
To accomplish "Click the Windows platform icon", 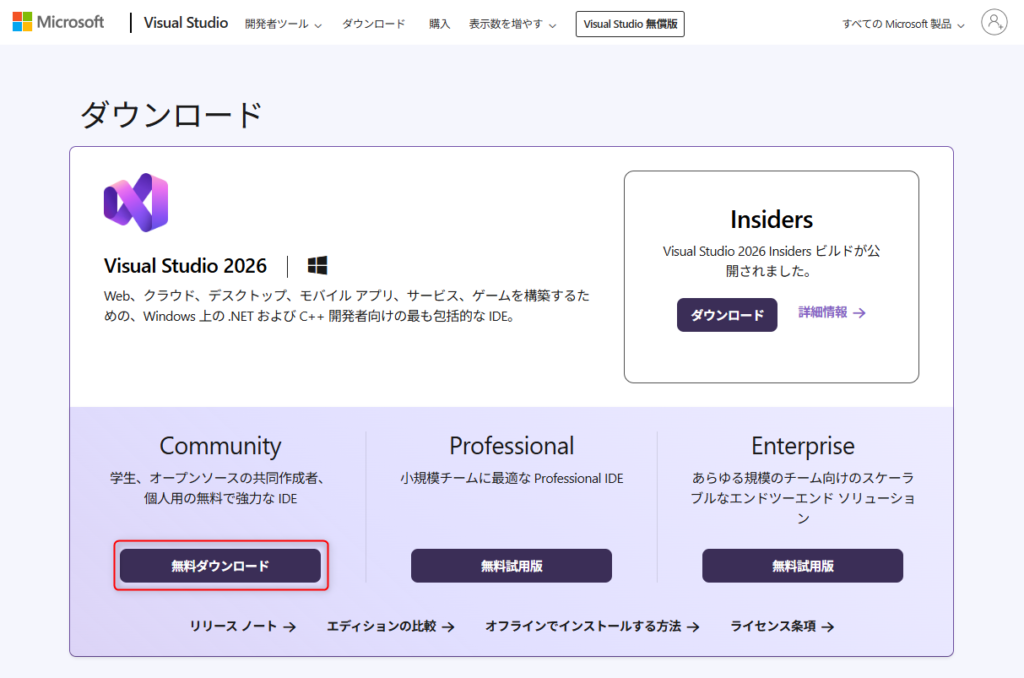I will [x=318, y=266].
